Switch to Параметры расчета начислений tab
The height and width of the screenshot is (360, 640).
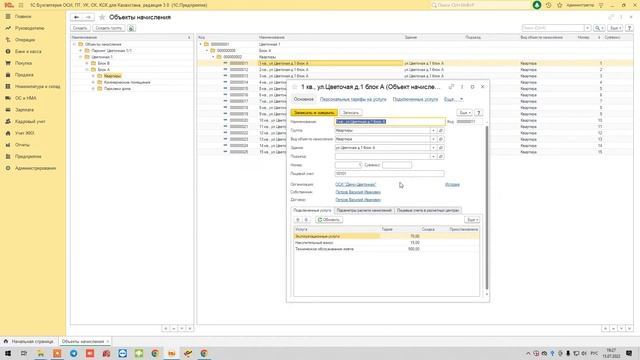364,210
